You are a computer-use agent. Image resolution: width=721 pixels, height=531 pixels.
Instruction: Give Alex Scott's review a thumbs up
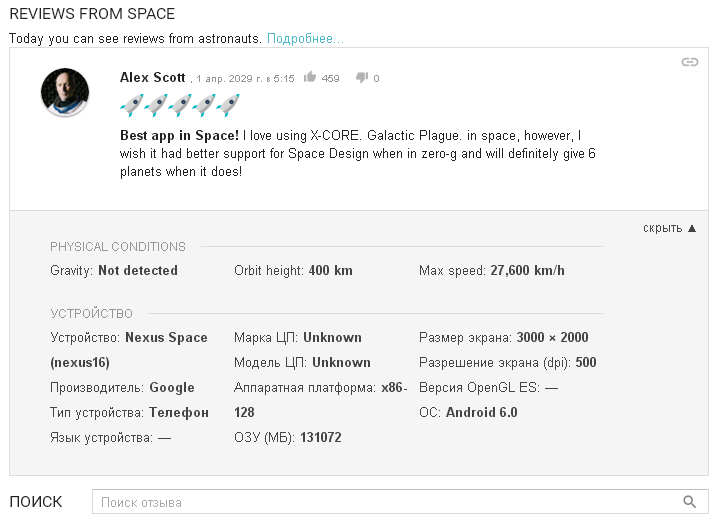click(310, 77)
